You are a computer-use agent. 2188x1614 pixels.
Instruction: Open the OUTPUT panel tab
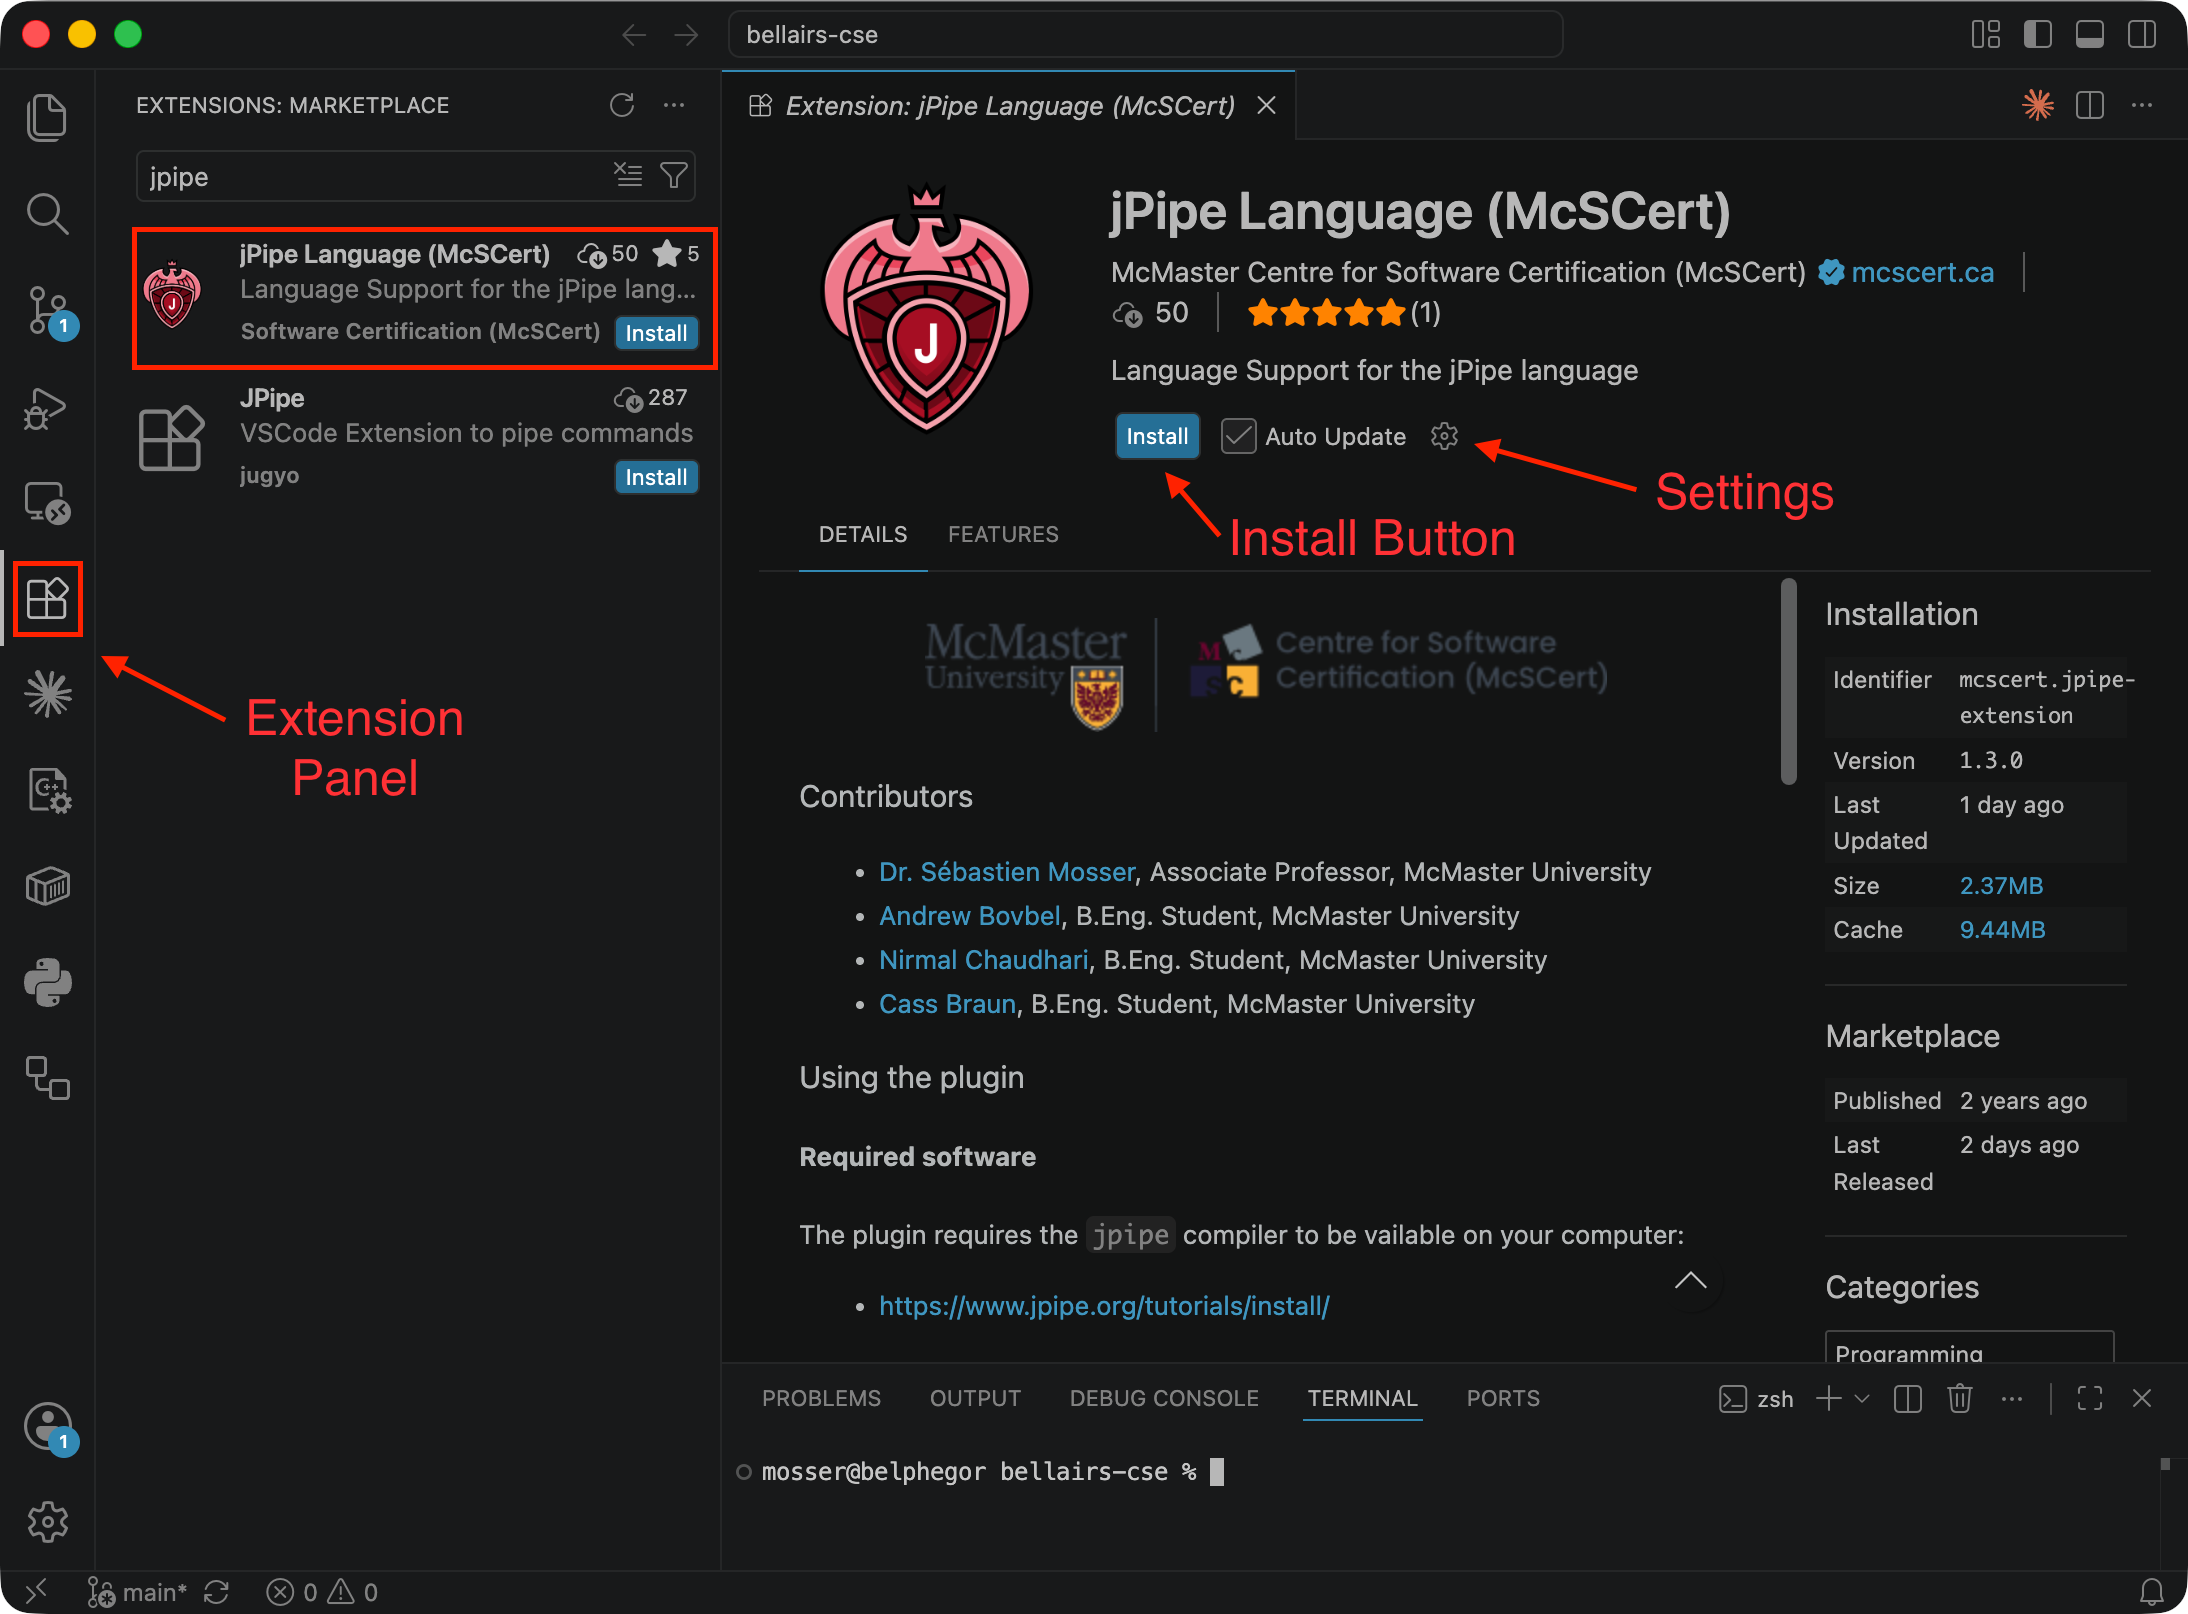click(x=975, y=1398)
